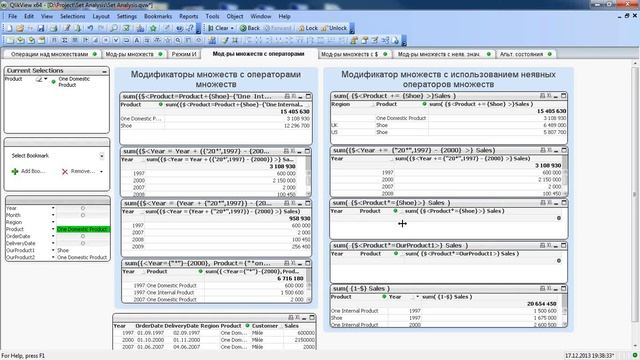Viewport: 640px width, 360px height.
Task: Click Remove Bookmark button
Action: coord(79,171)
